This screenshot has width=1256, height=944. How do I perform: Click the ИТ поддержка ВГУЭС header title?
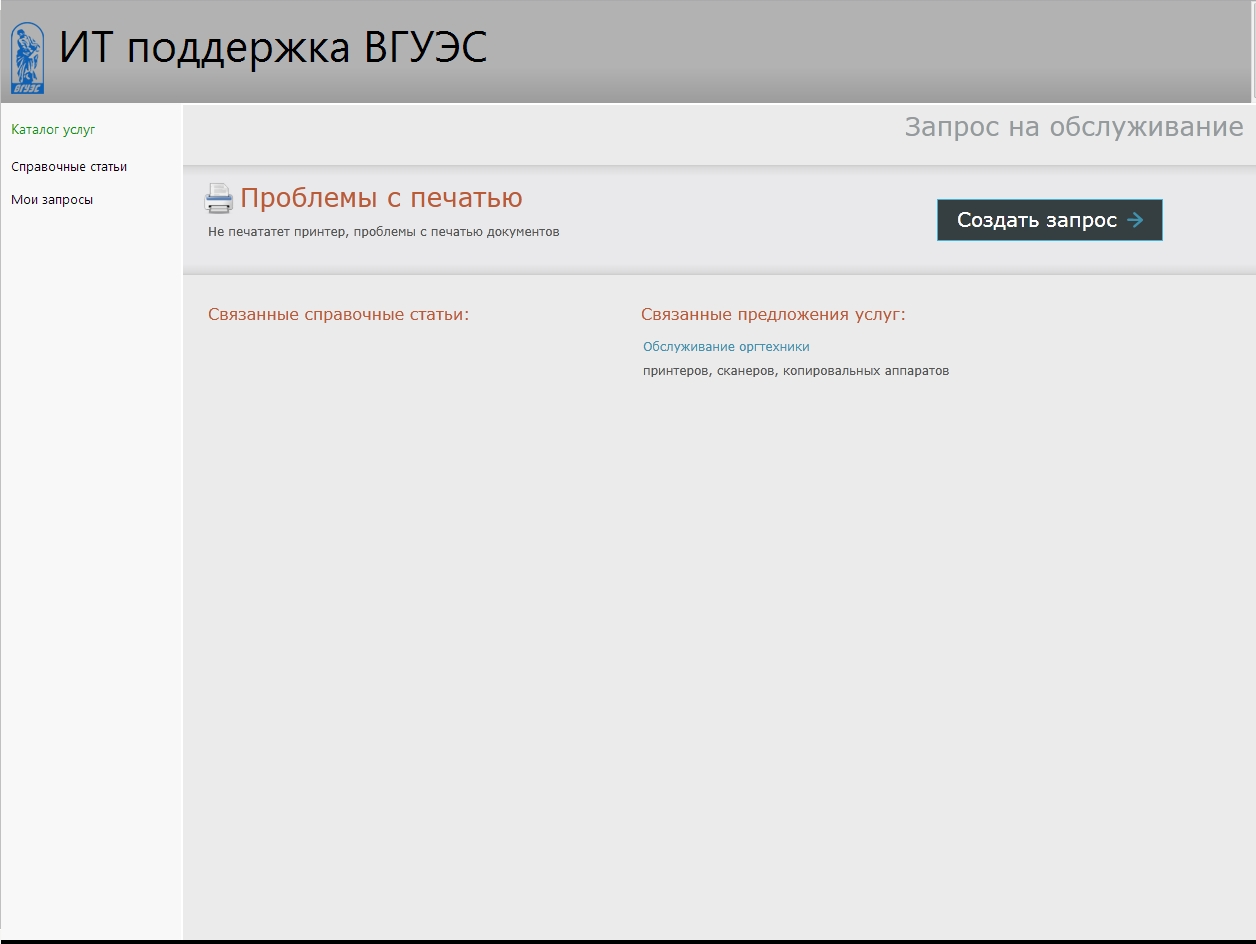[273, 49]
